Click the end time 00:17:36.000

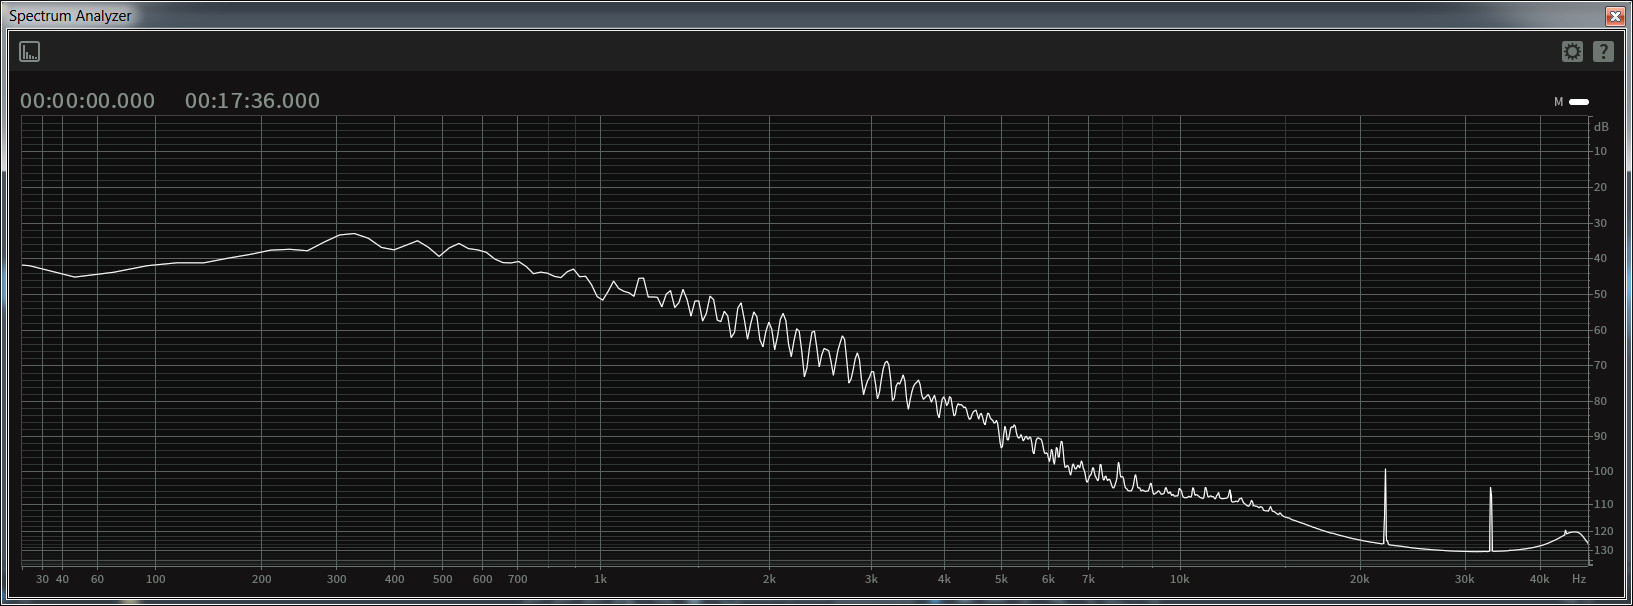tap(252, 101)
